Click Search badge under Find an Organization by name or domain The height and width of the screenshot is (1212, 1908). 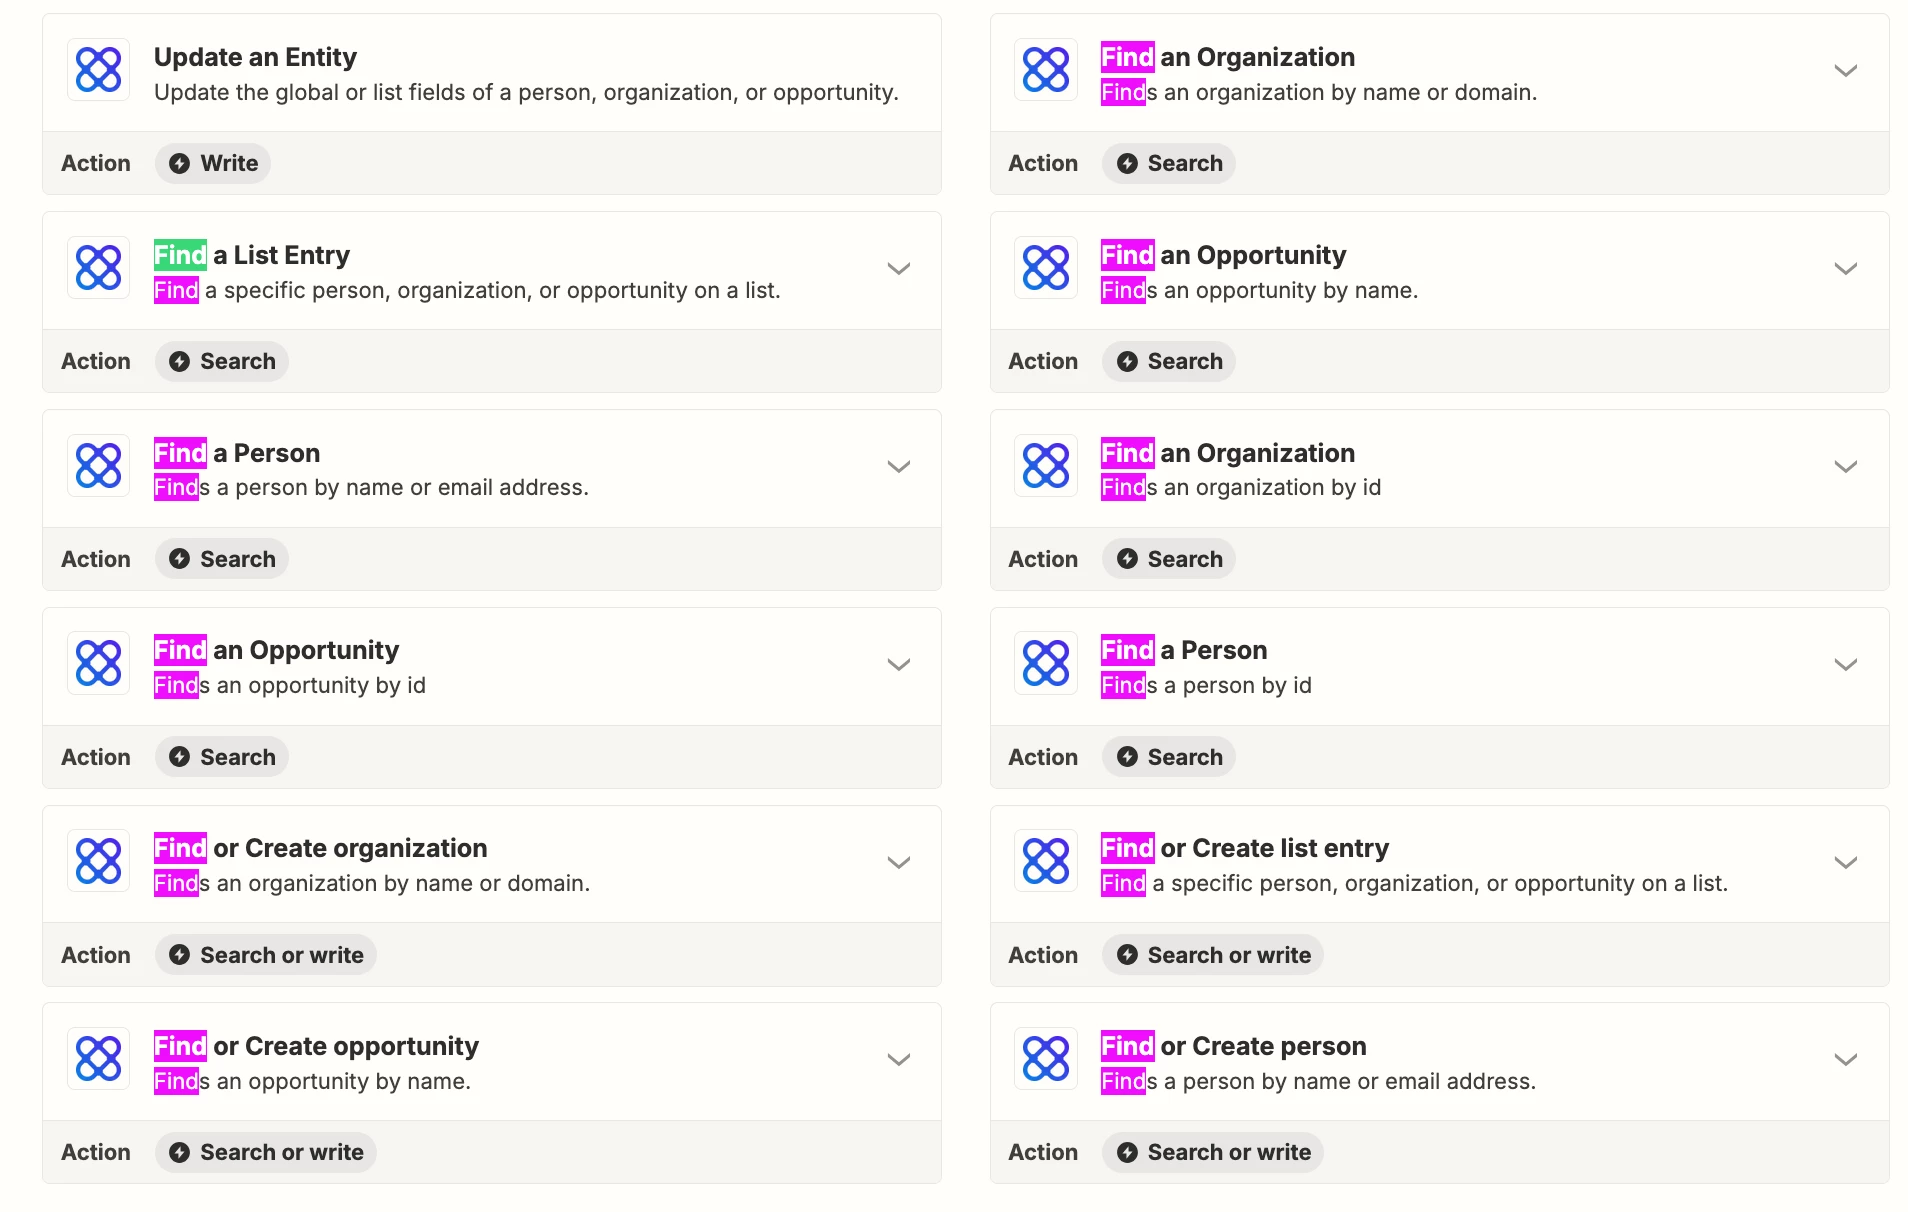(1169, 163)
